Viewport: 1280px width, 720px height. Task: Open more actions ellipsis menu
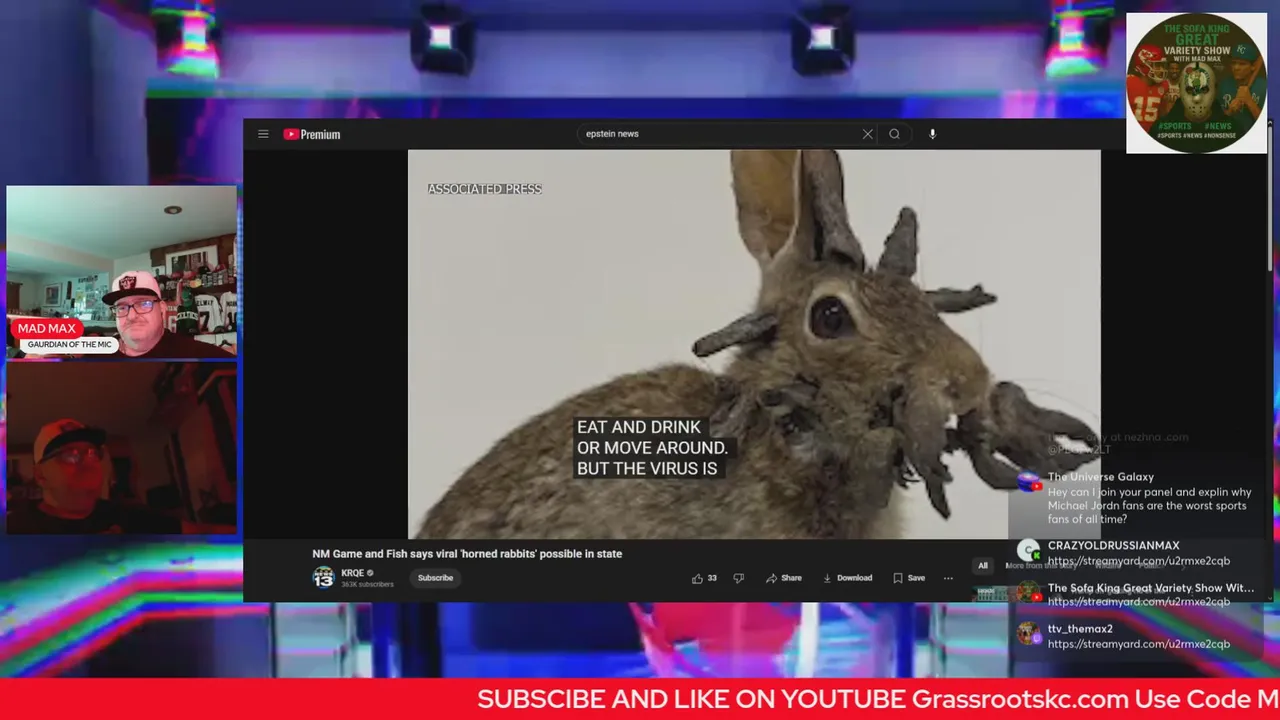[948, 578]
